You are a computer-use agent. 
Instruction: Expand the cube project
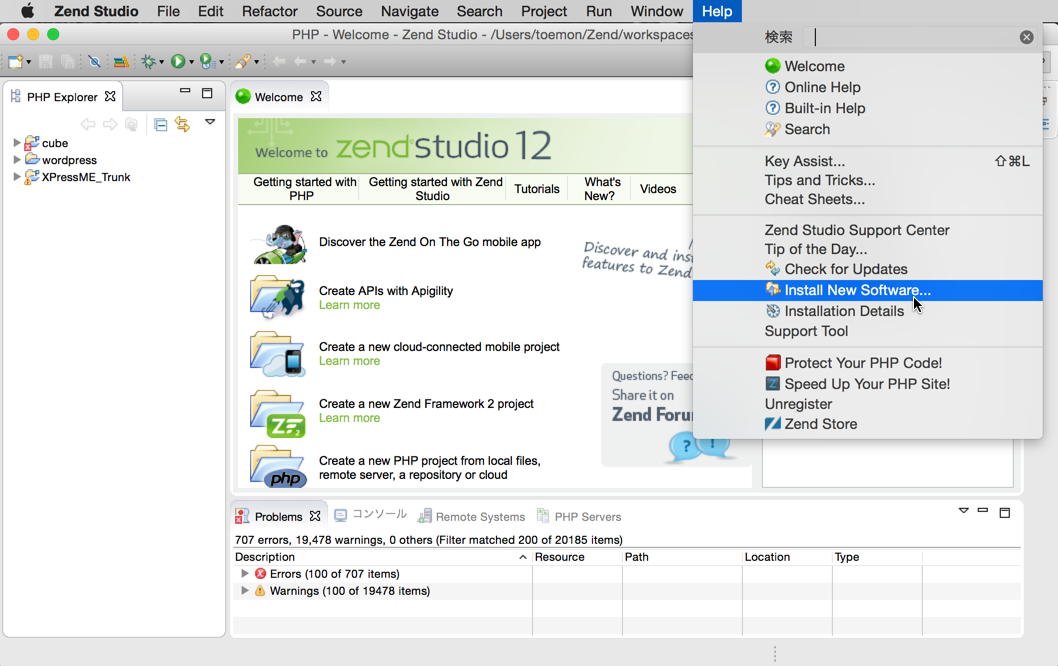pyautogui.click(x=17, y=142)
